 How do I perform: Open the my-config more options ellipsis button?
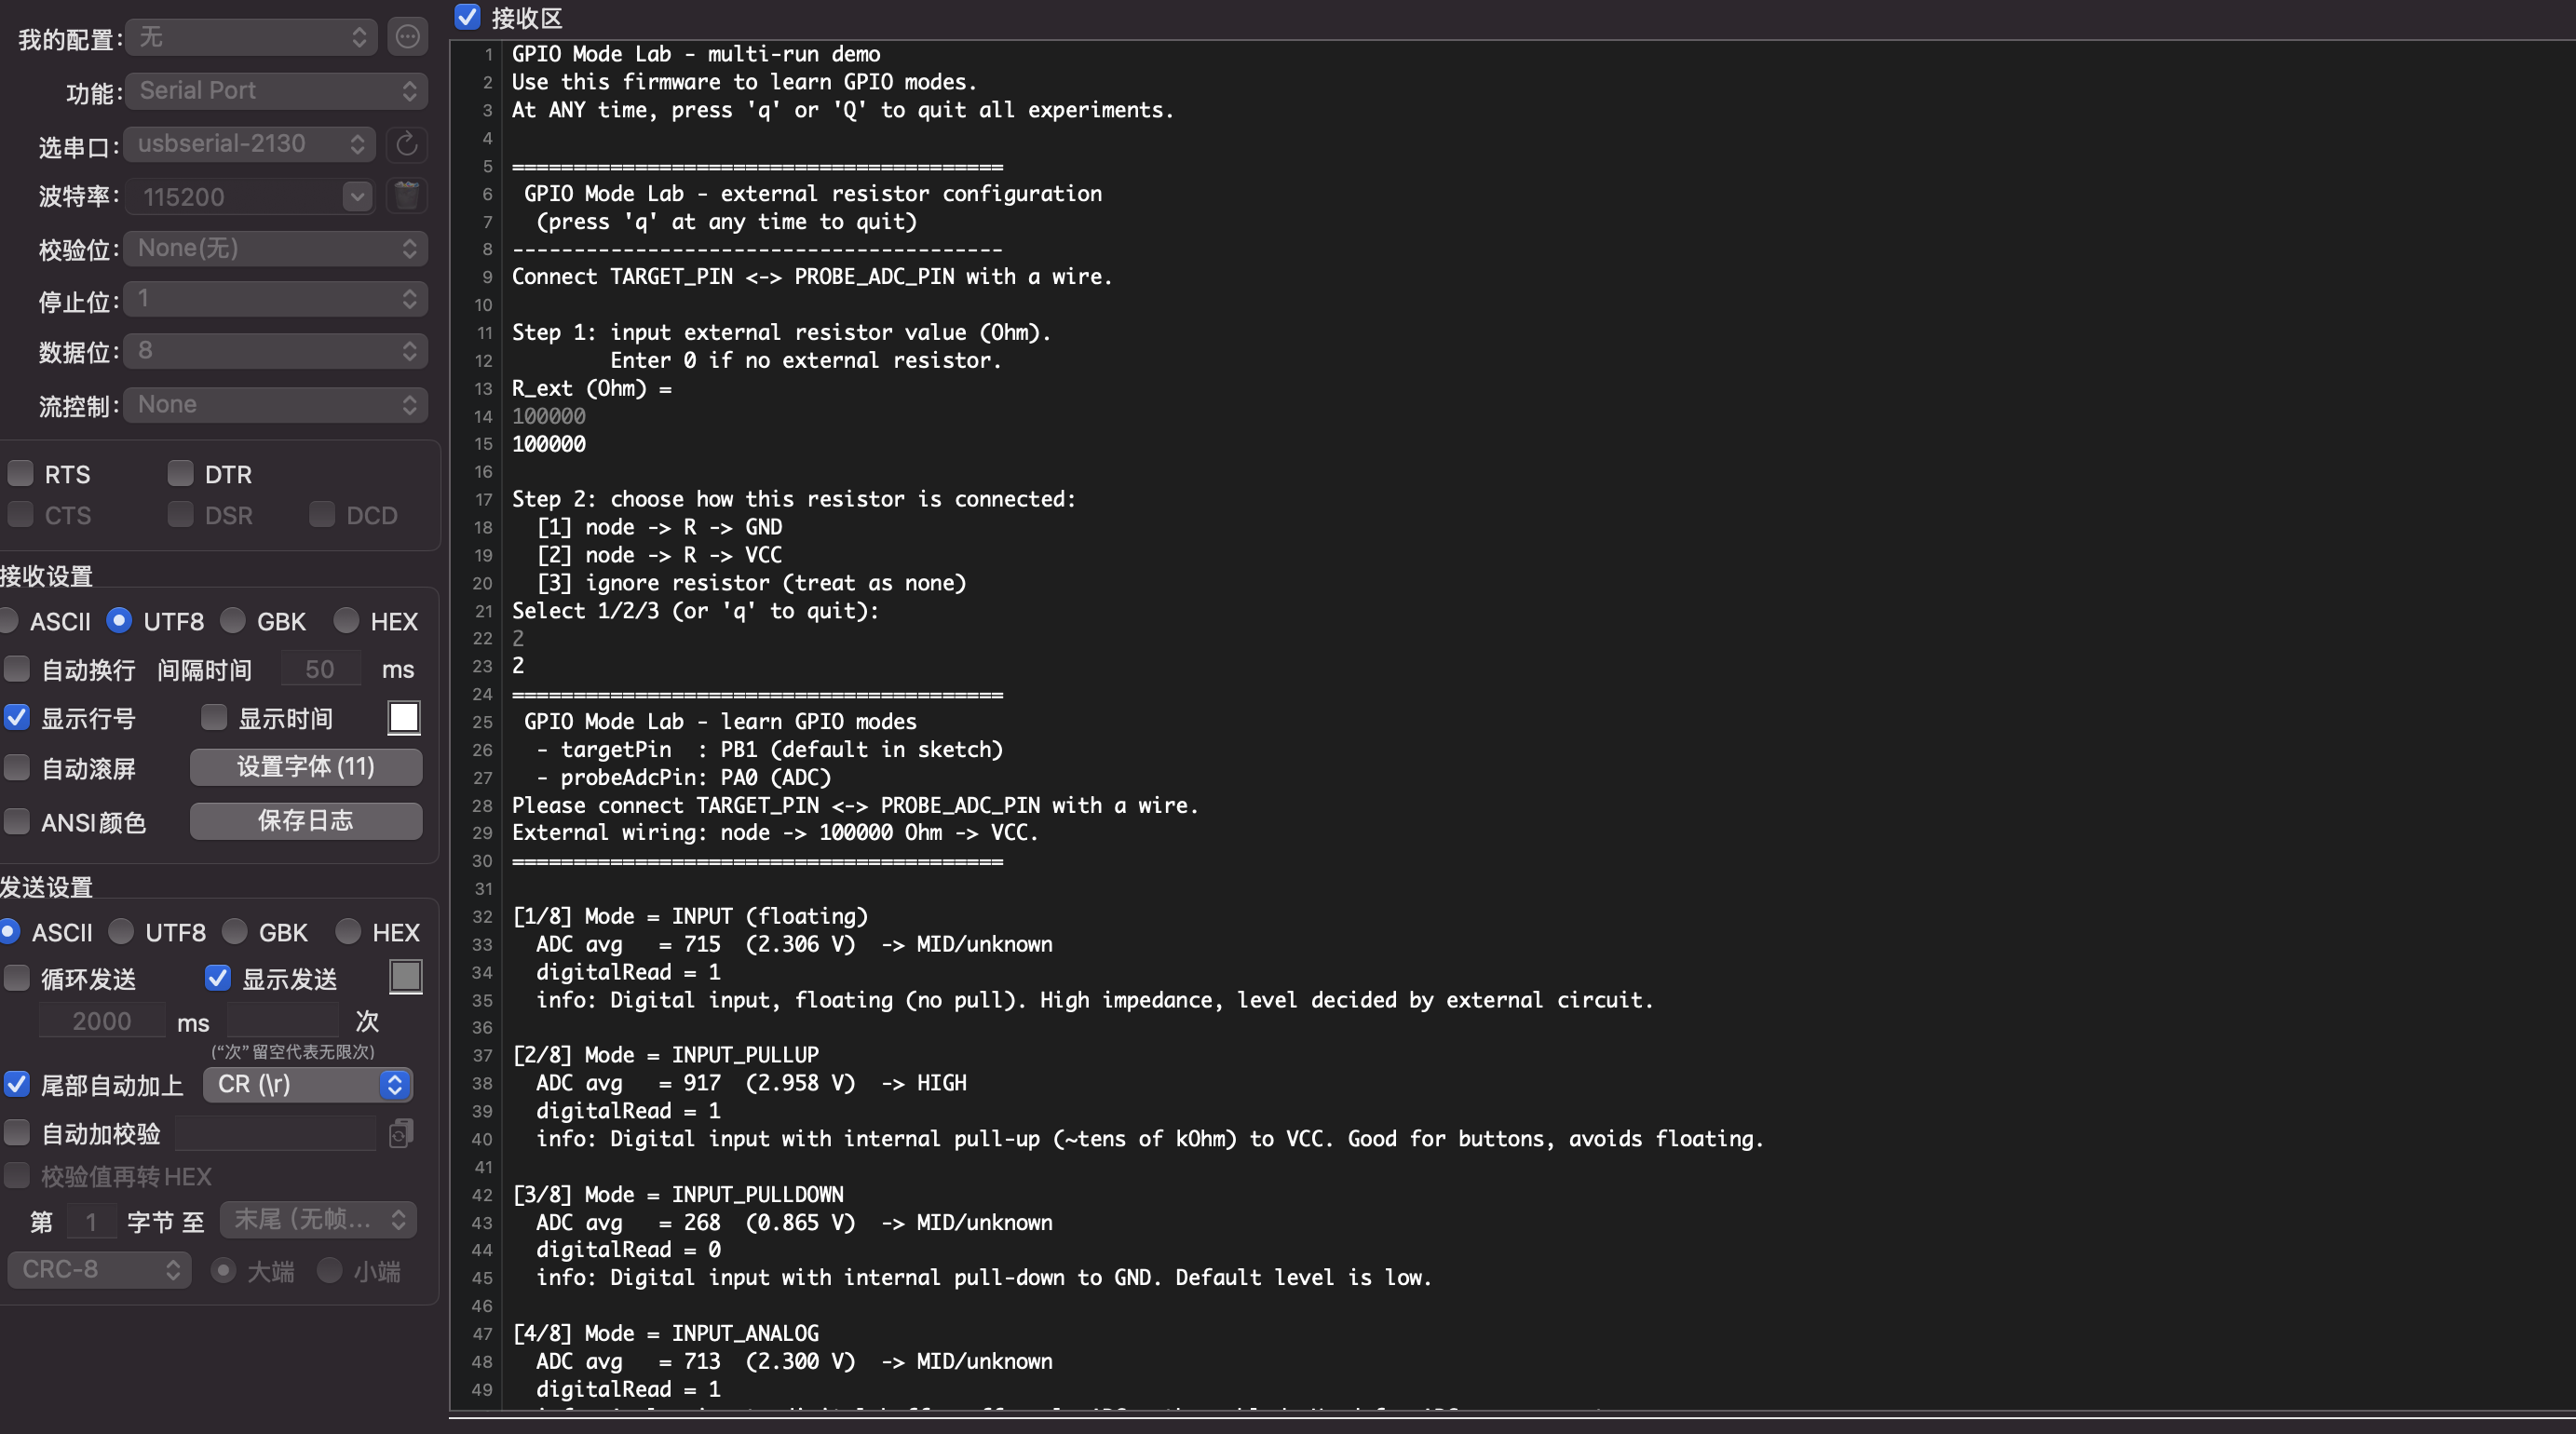tap(407, 38)
